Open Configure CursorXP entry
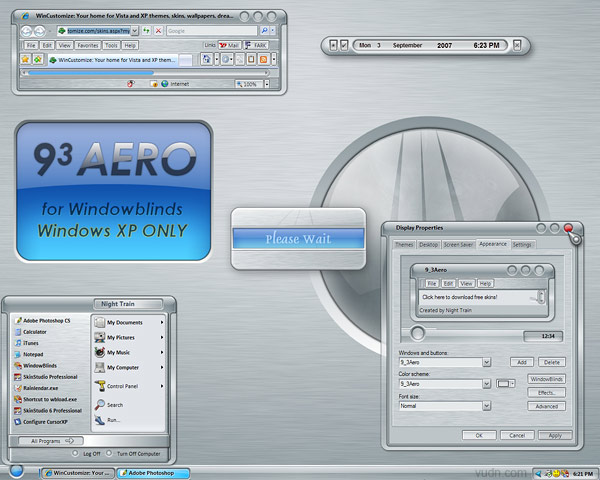600x480 pixels. 41,422
